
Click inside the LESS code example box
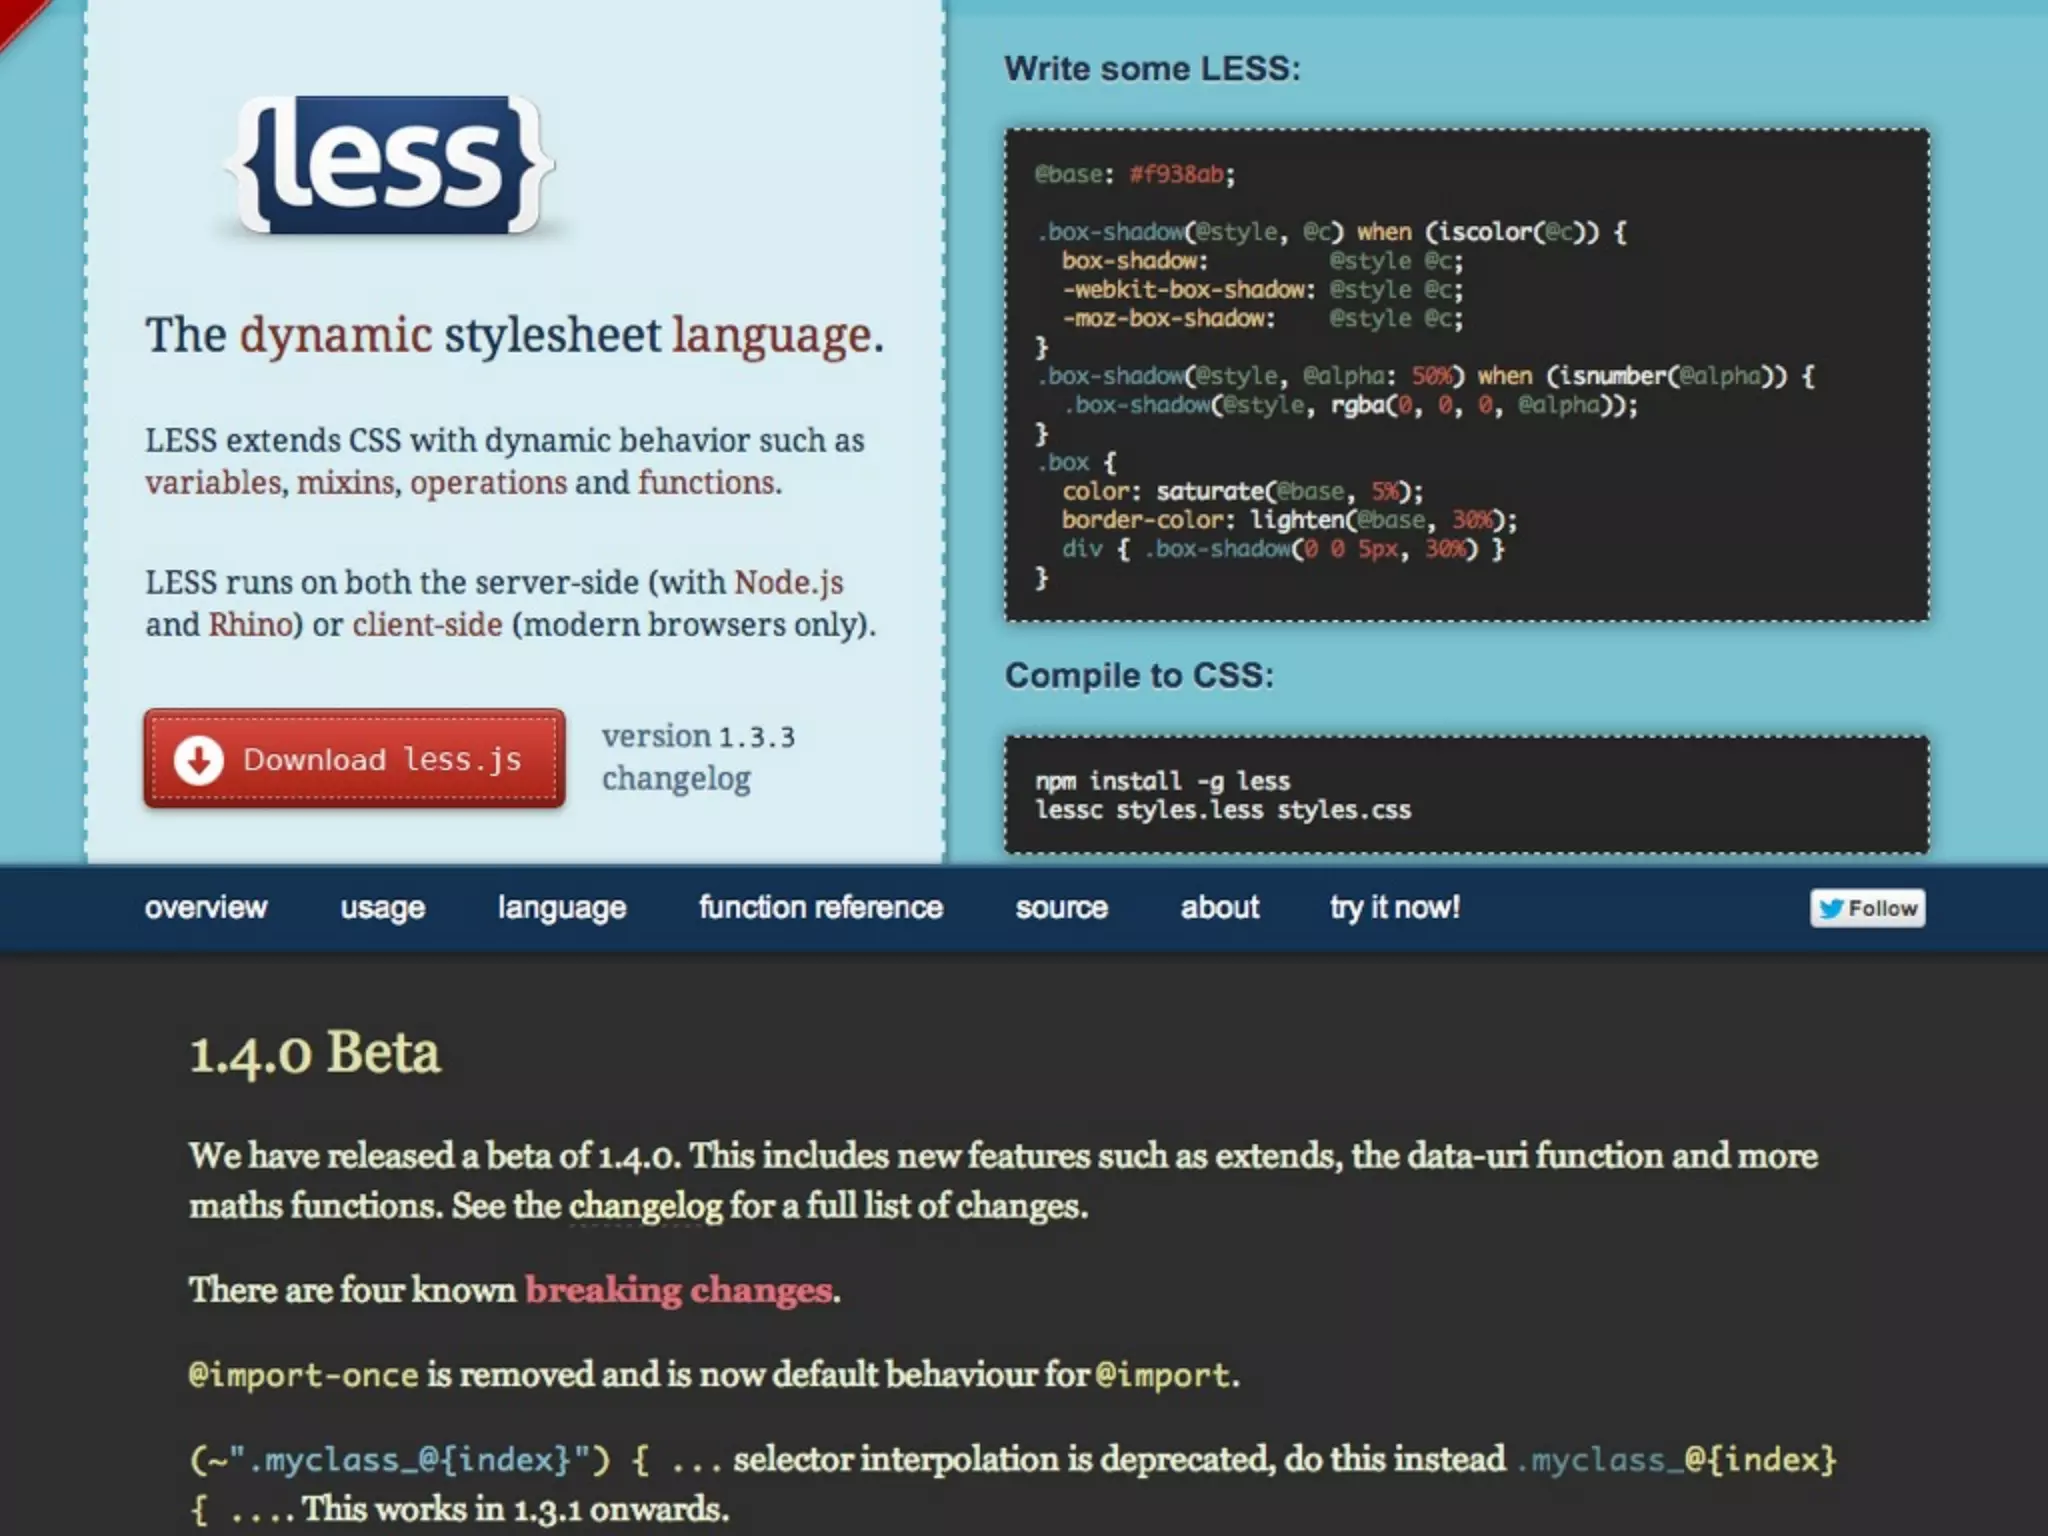1466,375
